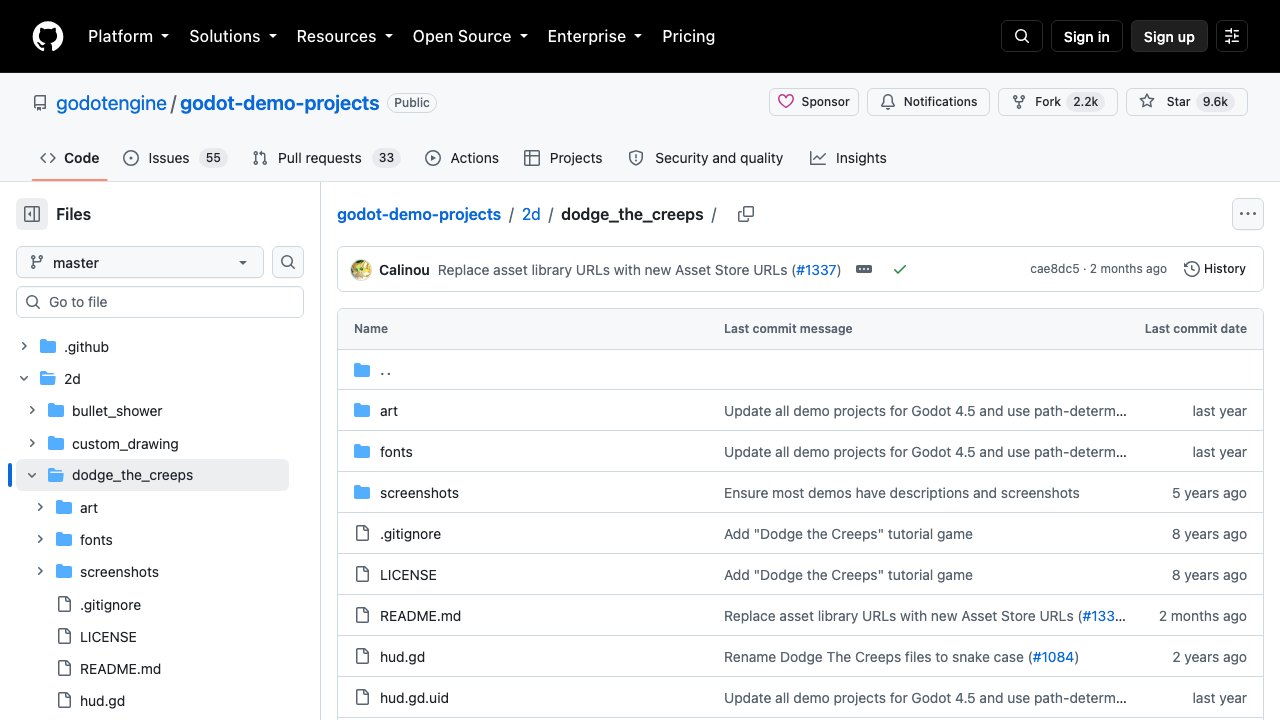
Task: Expand the art folder in sidebar tree
Action: pos(40,508)
